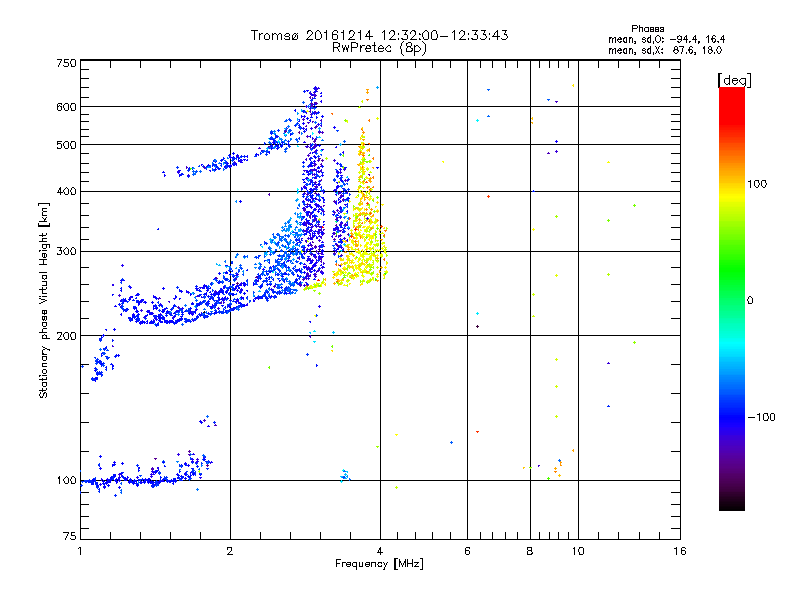
Task: Click the x-axis tick label '16'
Action: coord(680,551)
